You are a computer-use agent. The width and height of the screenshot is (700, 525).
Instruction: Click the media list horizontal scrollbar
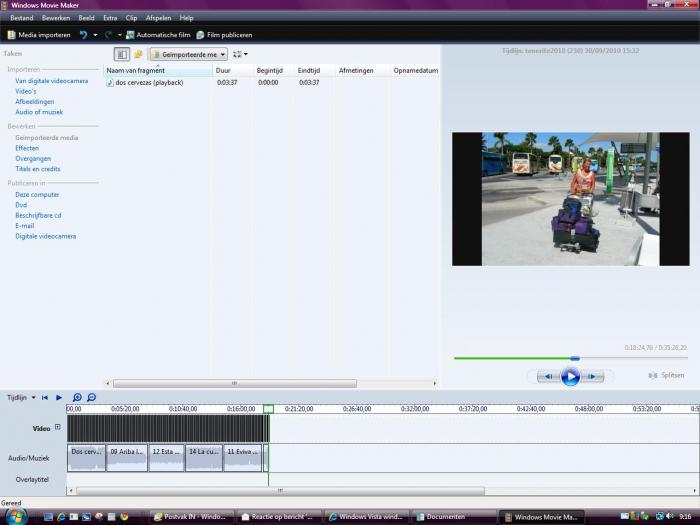coord(234,383)
